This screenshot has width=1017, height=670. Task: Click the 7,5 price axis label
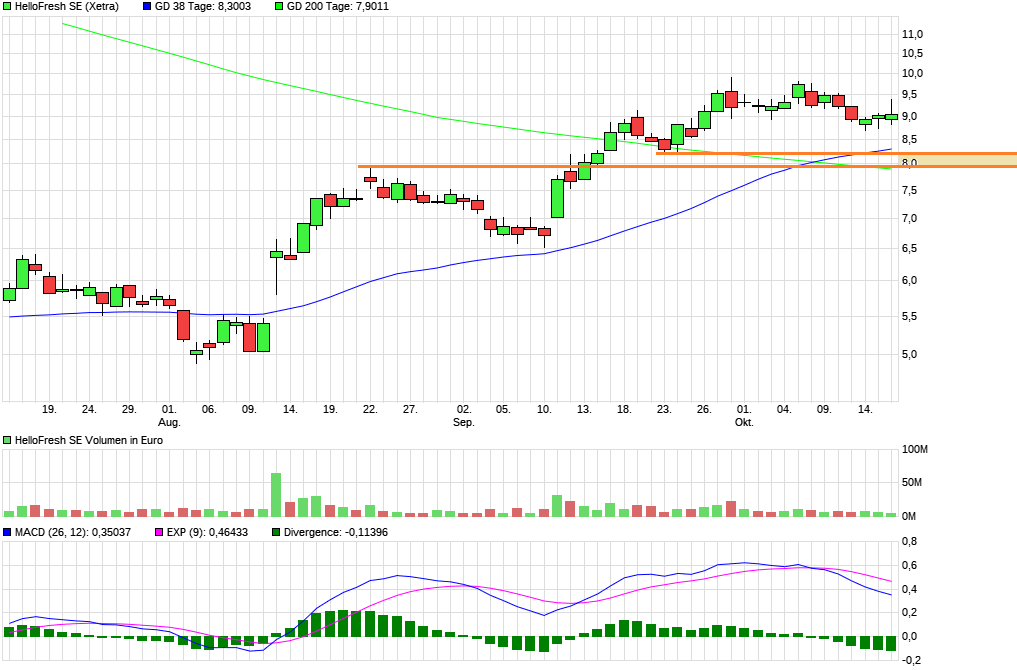pos(910,191)
